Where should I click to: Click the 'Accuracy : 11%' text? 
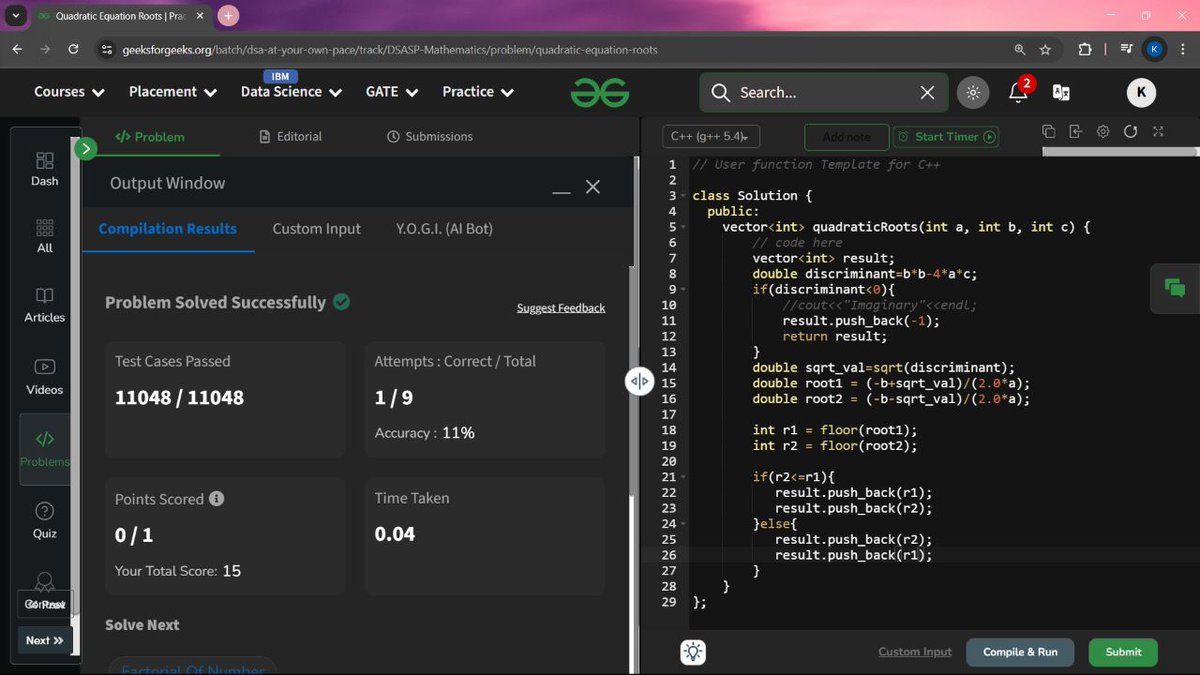click(424, 433)
